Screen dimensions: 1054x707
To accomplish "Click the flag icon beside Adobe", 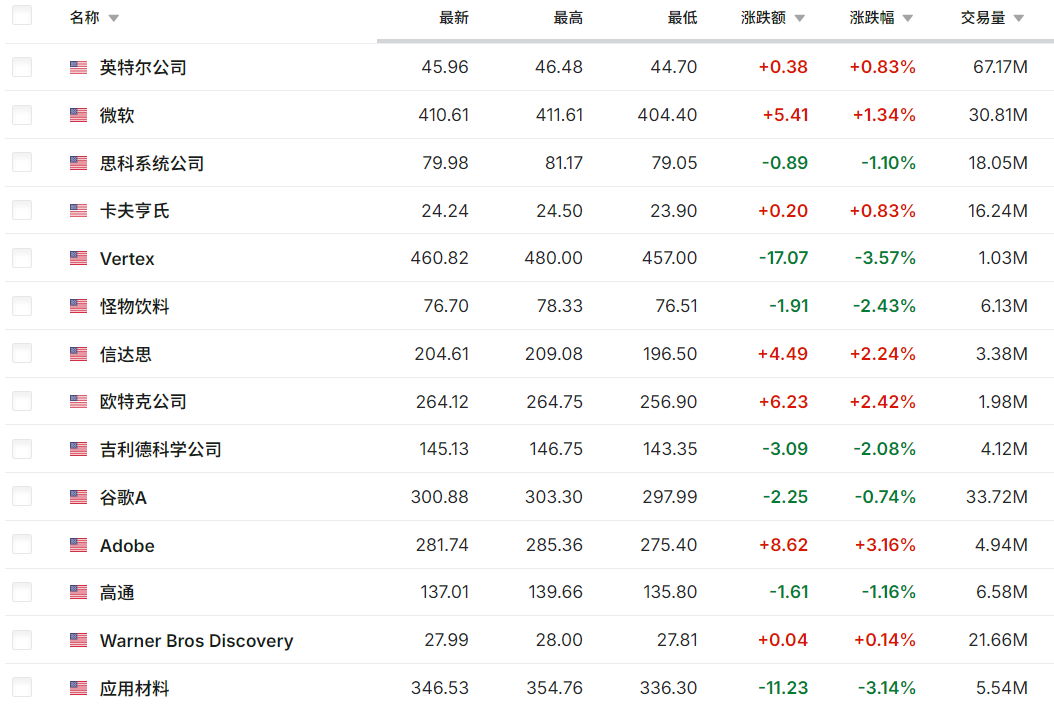I will (x=78, y=545).
